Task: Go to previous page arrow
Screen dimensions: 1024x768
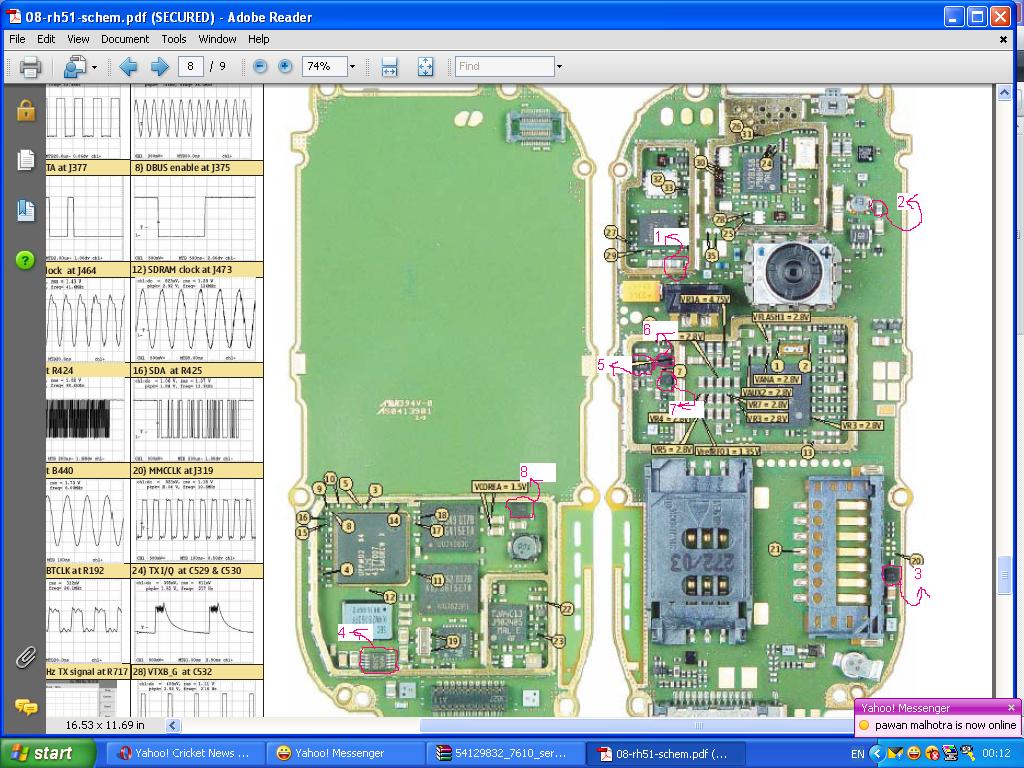Action: (x=128, y=67)
